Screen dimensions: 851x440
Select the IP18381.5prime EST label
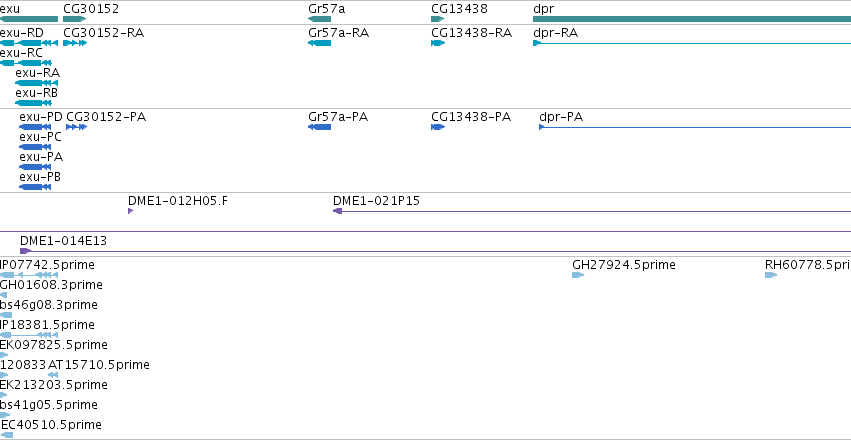point(47,325)
